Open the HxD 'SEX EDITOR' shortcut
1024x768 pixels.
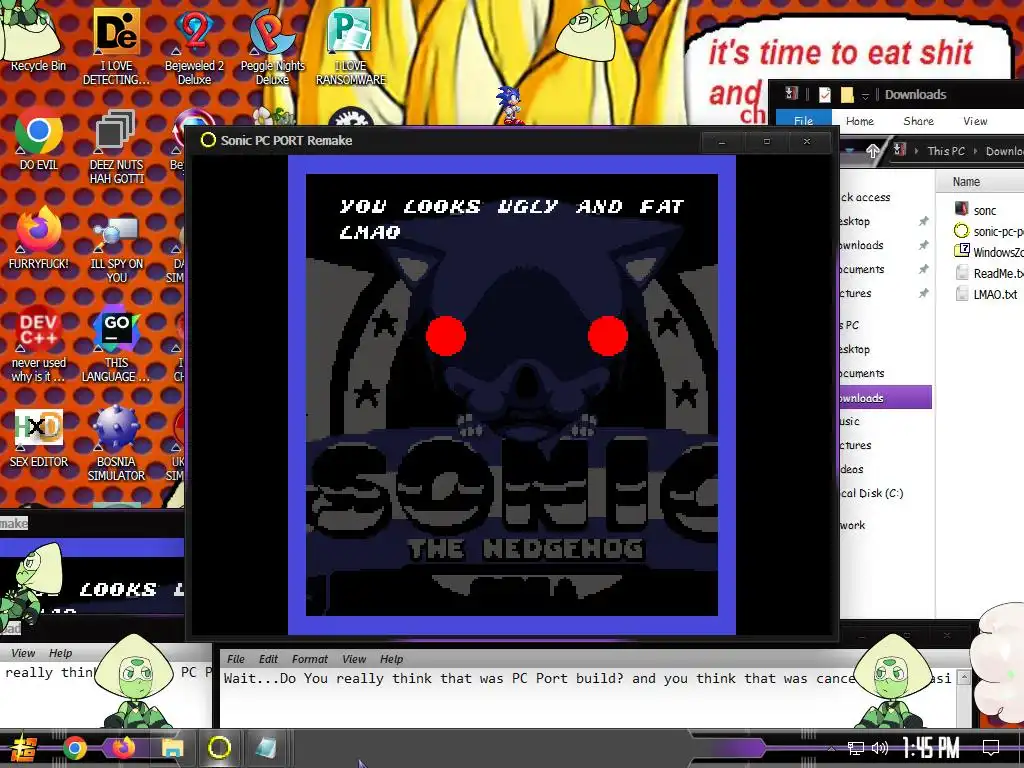pyautogui.click(x=39, y=439)
